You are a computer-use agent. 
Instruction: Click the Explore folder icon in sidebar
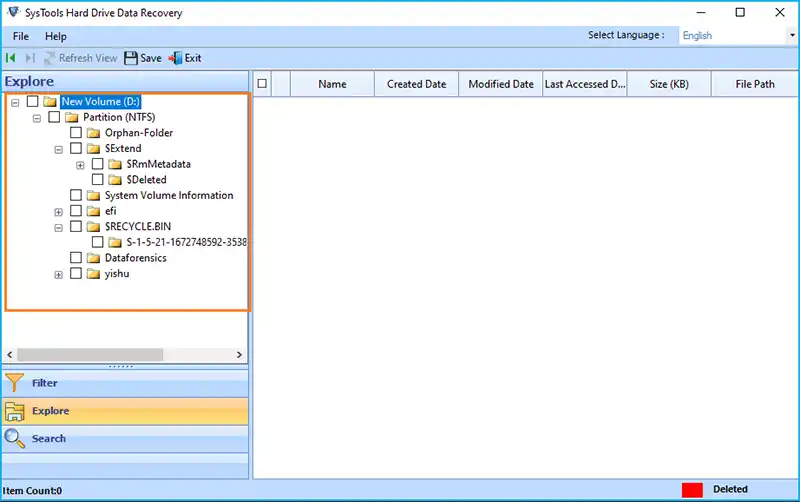(14, 411)
